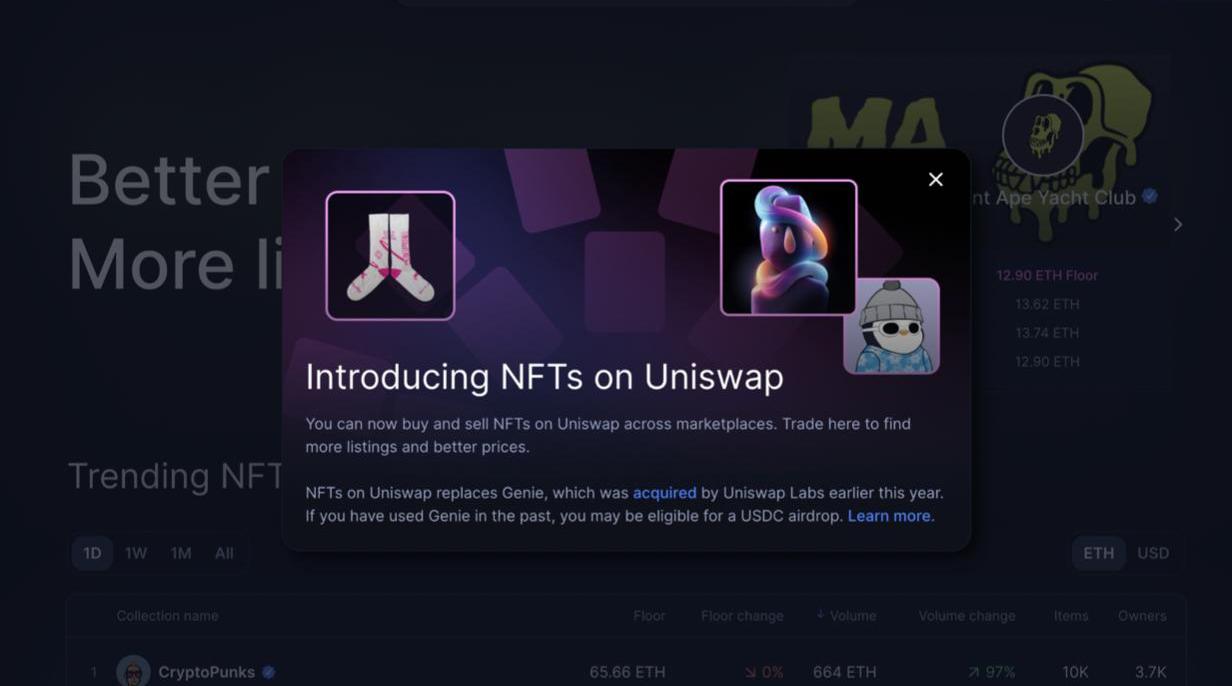The width and height of the screenshot is (1232, 686).
Task: Advance carousel with right chevron arrow
Action: click(x=1178, y=224)
